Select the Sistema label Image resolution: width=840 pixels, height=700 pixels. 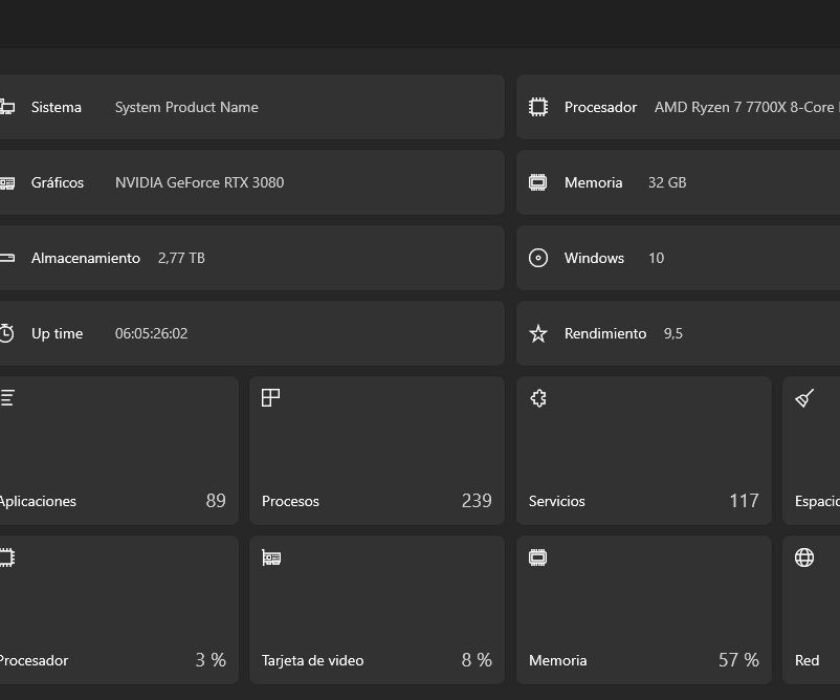coord(56,107)
